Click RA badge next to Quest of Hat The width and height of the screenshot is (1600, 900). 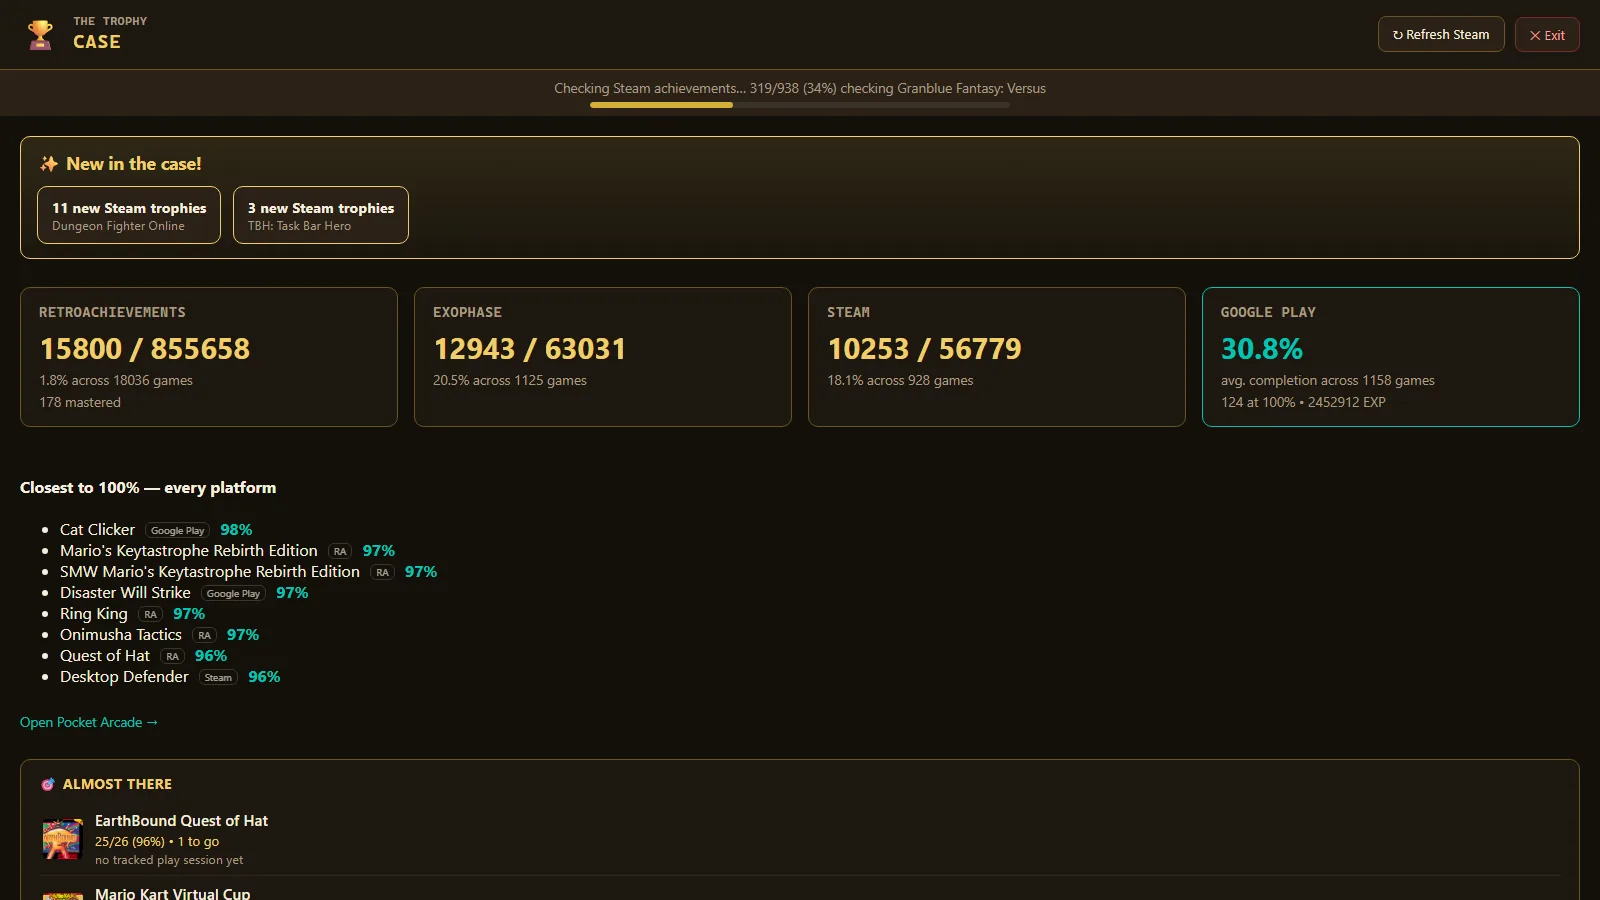pyautogui.click(x=172, y=657)
